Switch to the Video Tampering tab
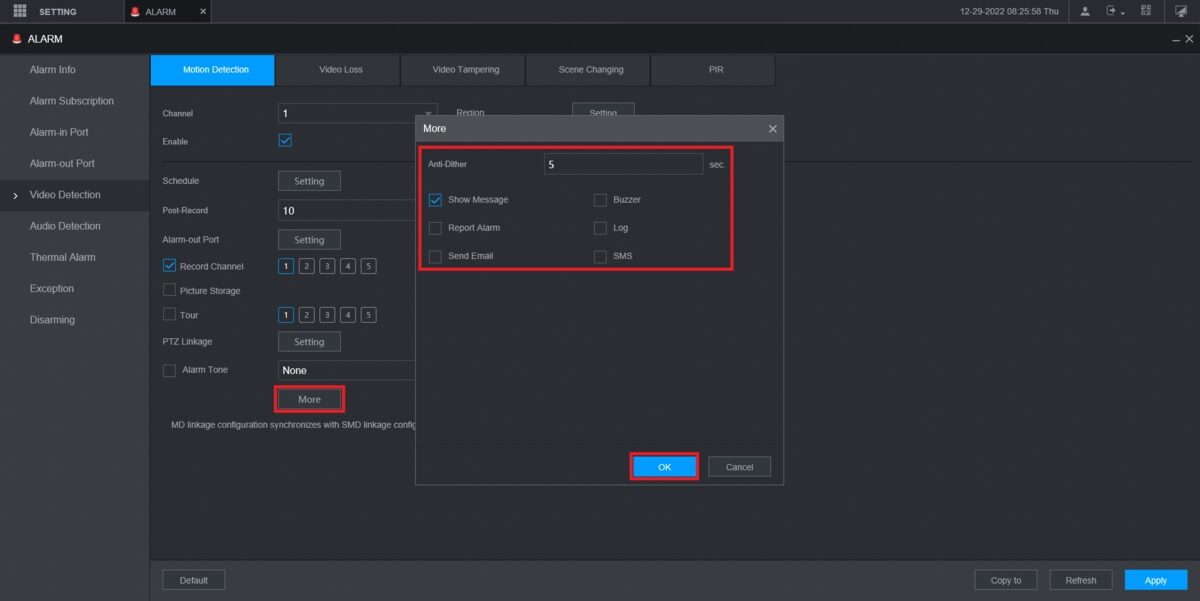The height and width of the screenshot is (601, 1200). click(x=465, y=70)
